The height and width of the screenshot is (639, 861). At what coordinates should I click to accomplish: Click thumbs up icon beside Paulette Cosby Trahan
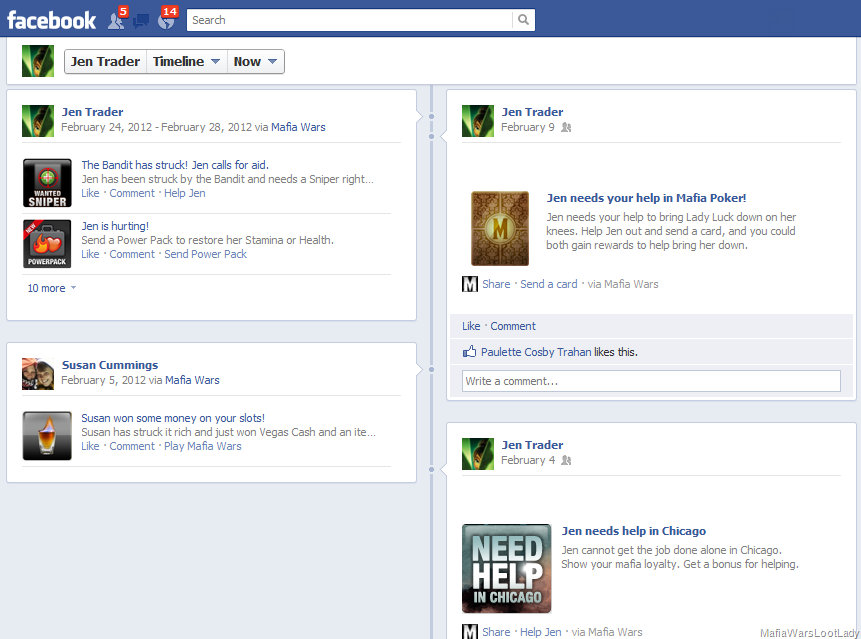click(469, 351)
